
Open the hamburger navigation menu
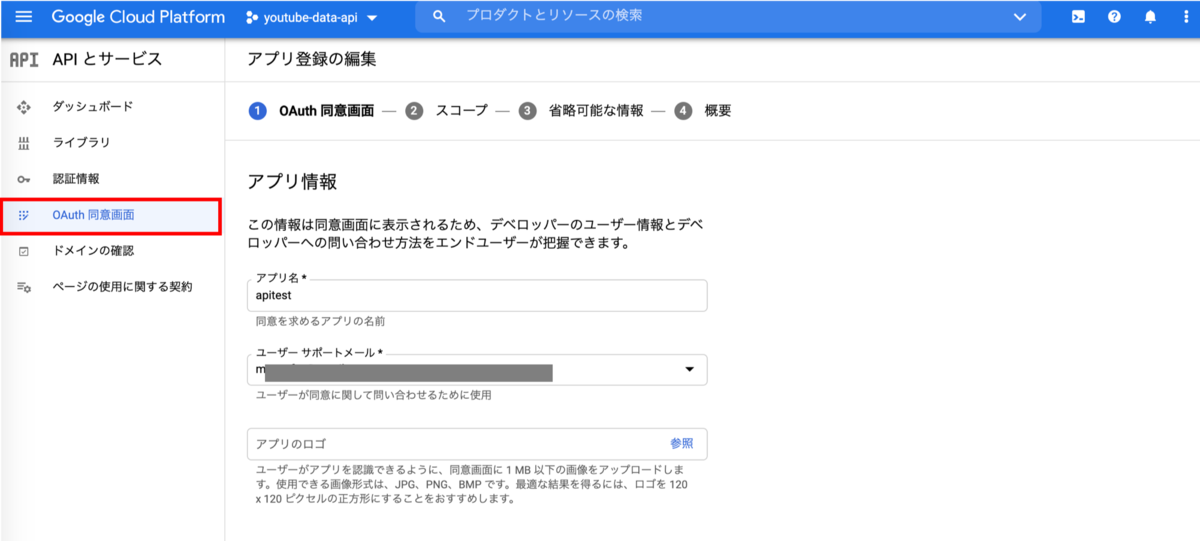tap(24, 17)
